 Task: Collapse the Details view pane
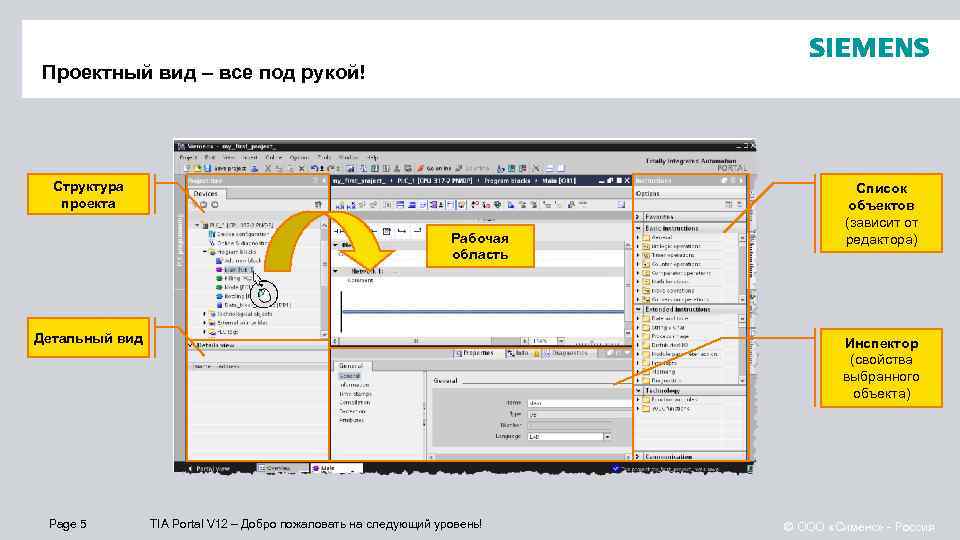coord(190,345)
